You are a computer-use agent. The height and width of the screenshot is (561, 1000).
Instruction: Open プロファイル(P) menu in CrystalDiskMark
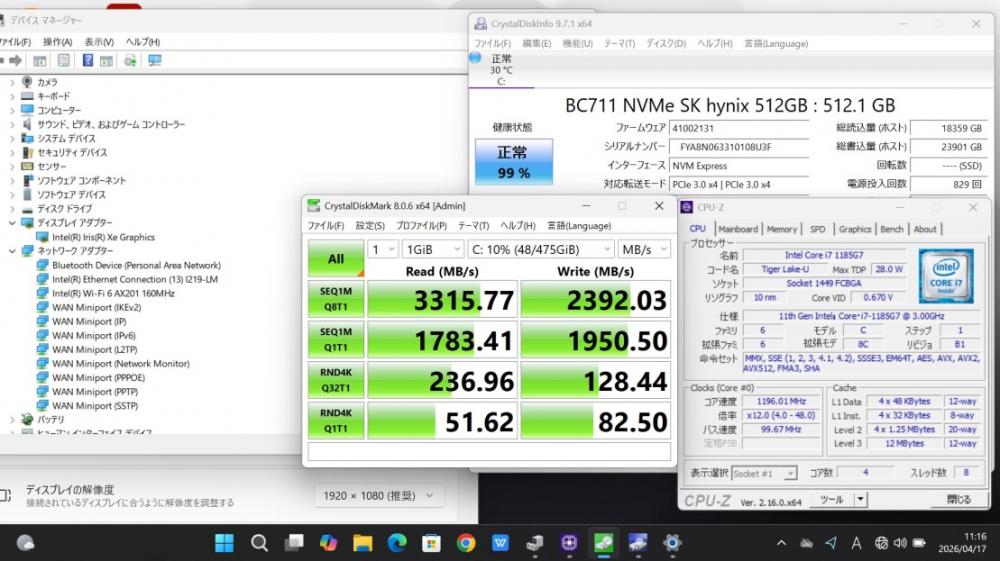point(421,226)
